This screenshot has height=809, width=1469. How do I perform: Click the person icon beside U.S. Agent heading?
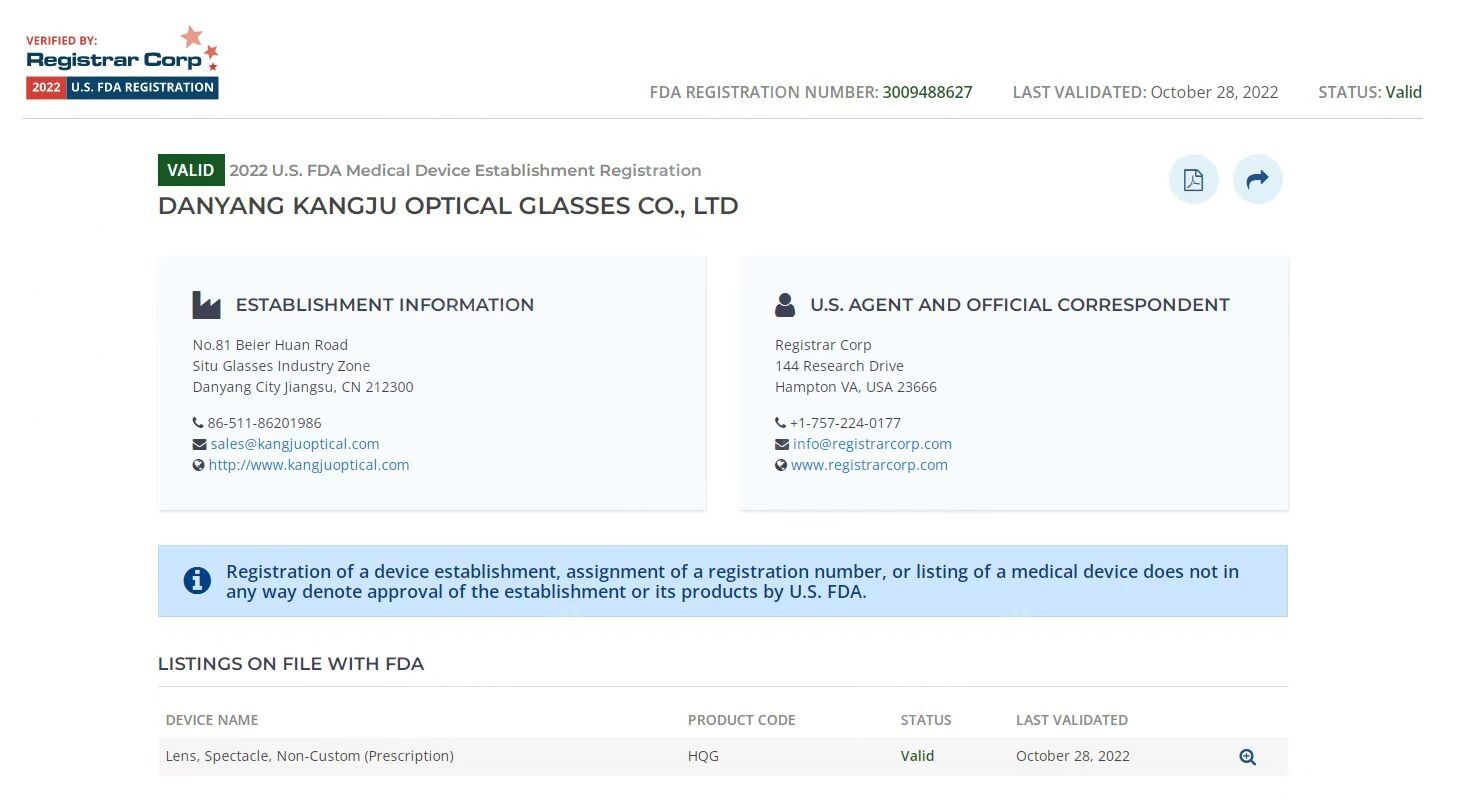(x=785, y=305)
